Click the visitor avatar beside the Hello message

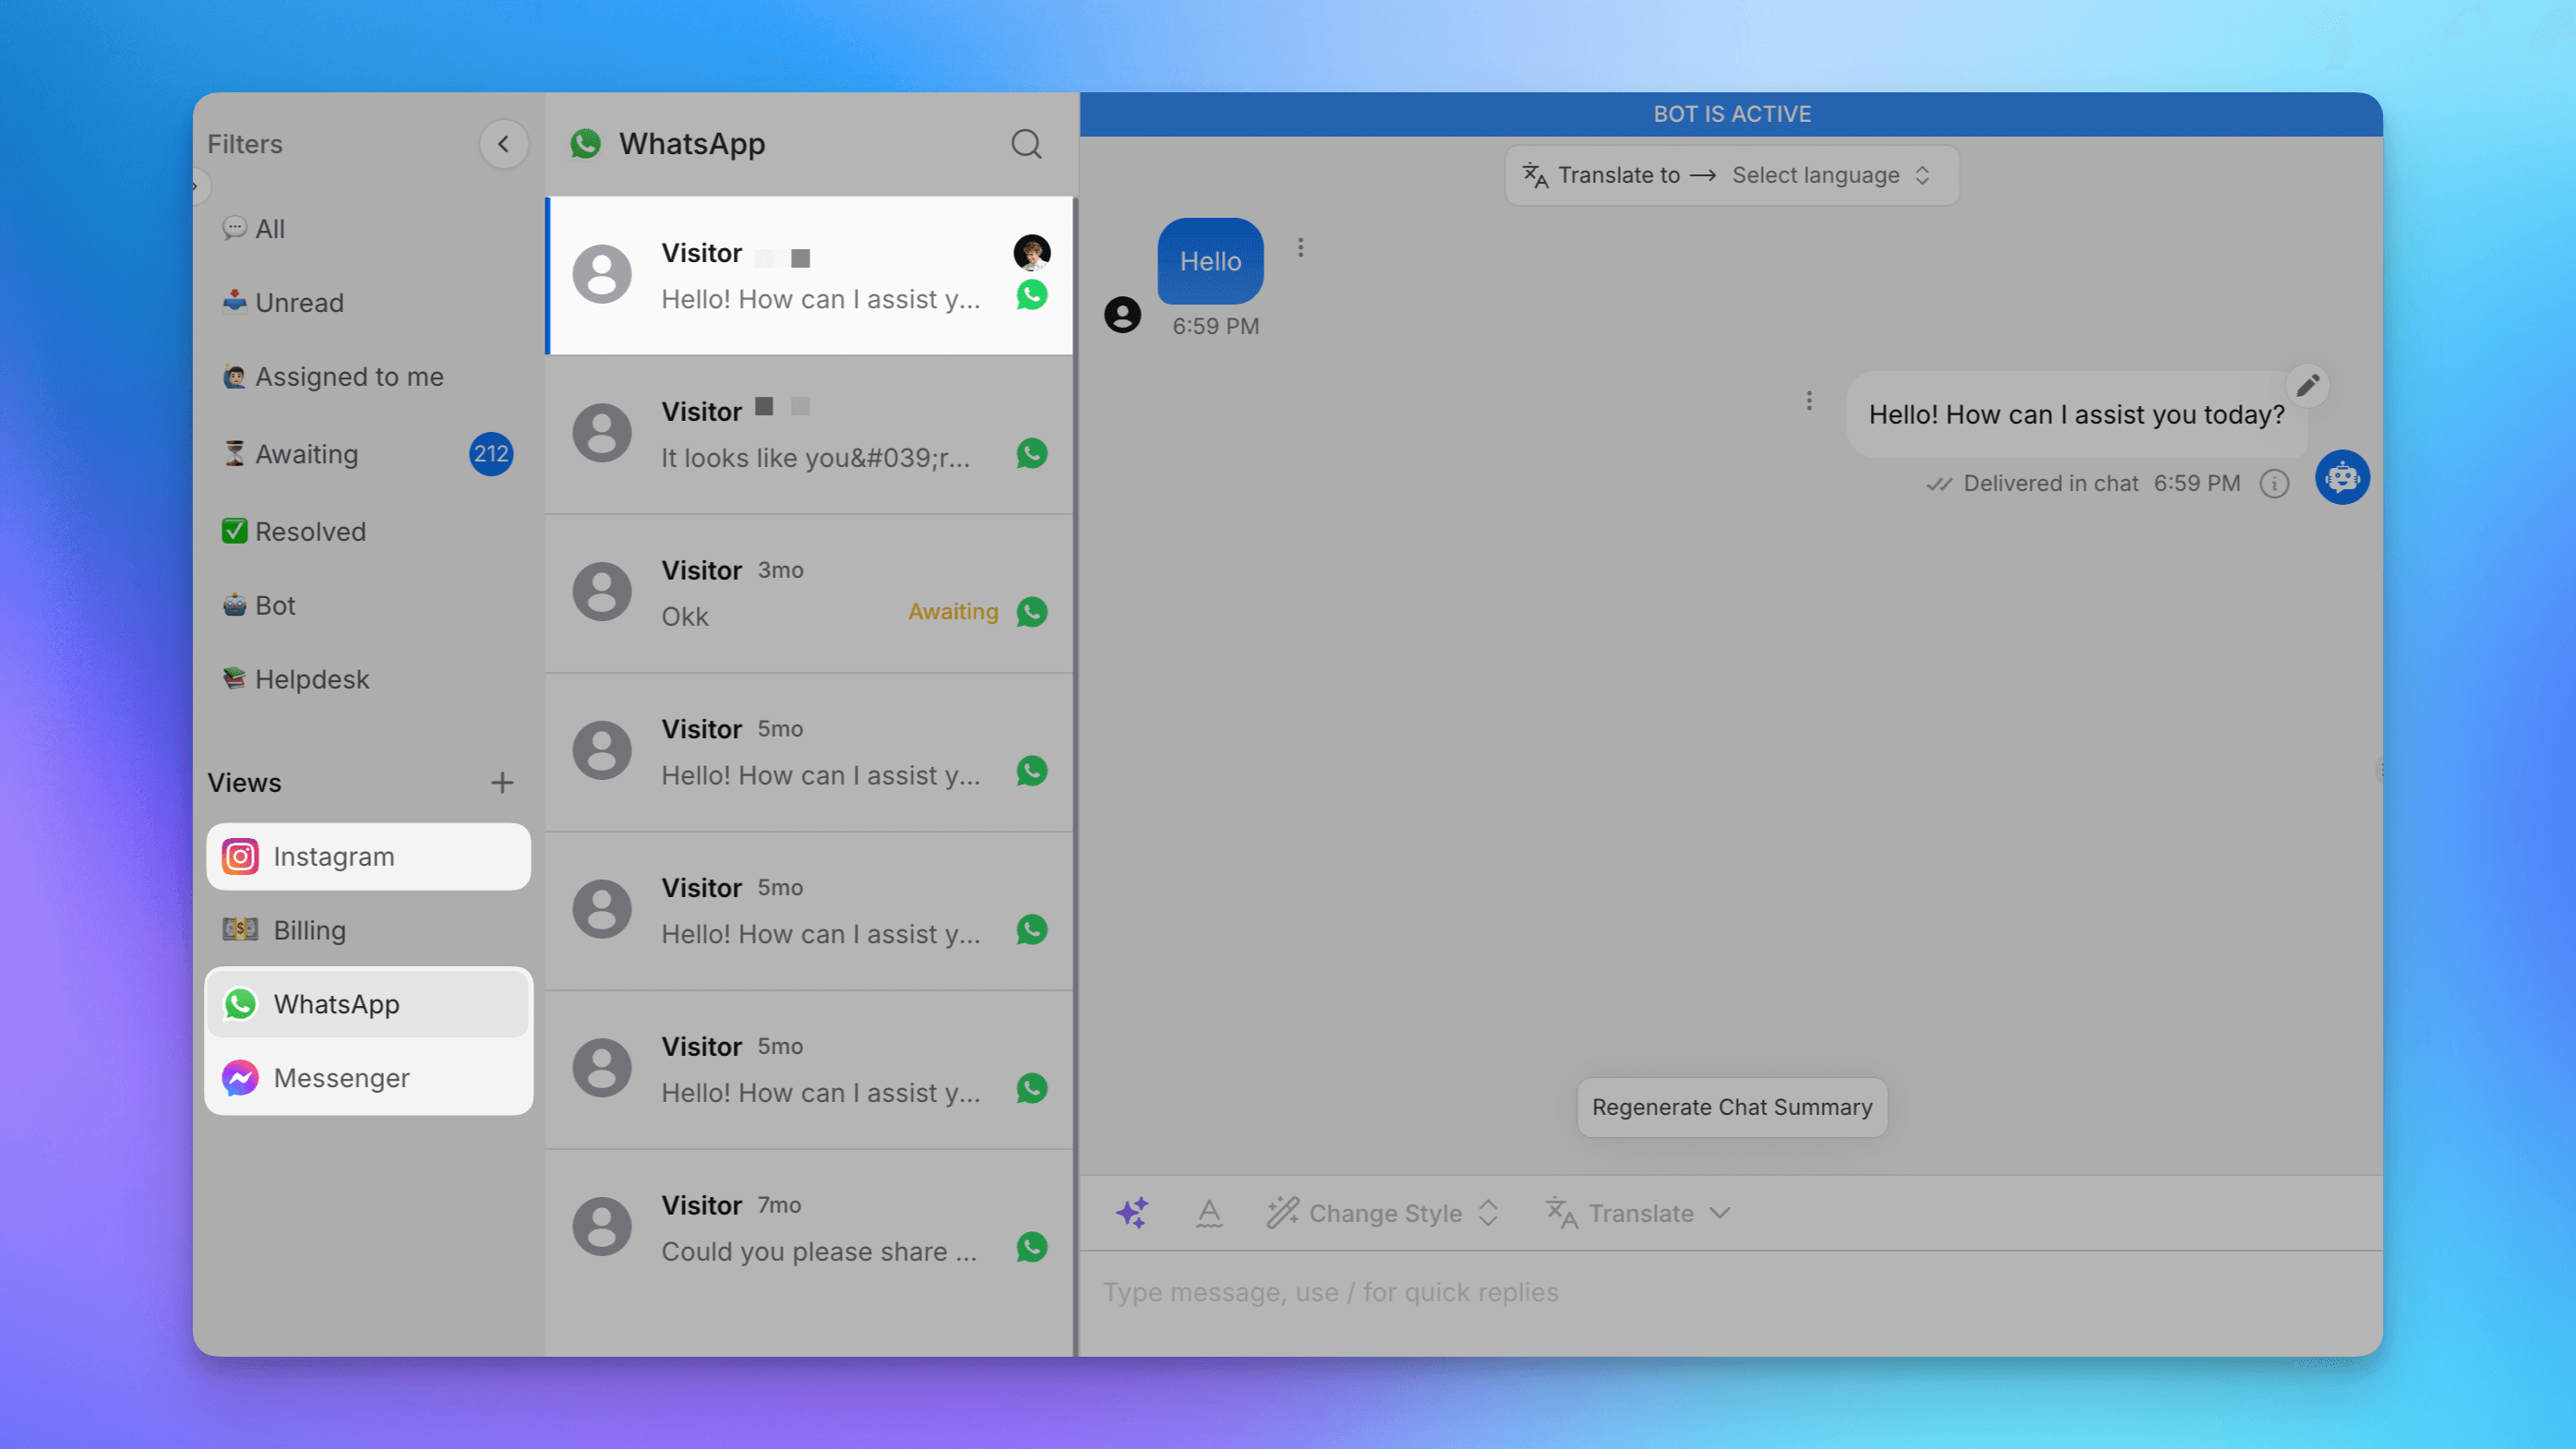pyautogui.click(x=1122, y=315)
